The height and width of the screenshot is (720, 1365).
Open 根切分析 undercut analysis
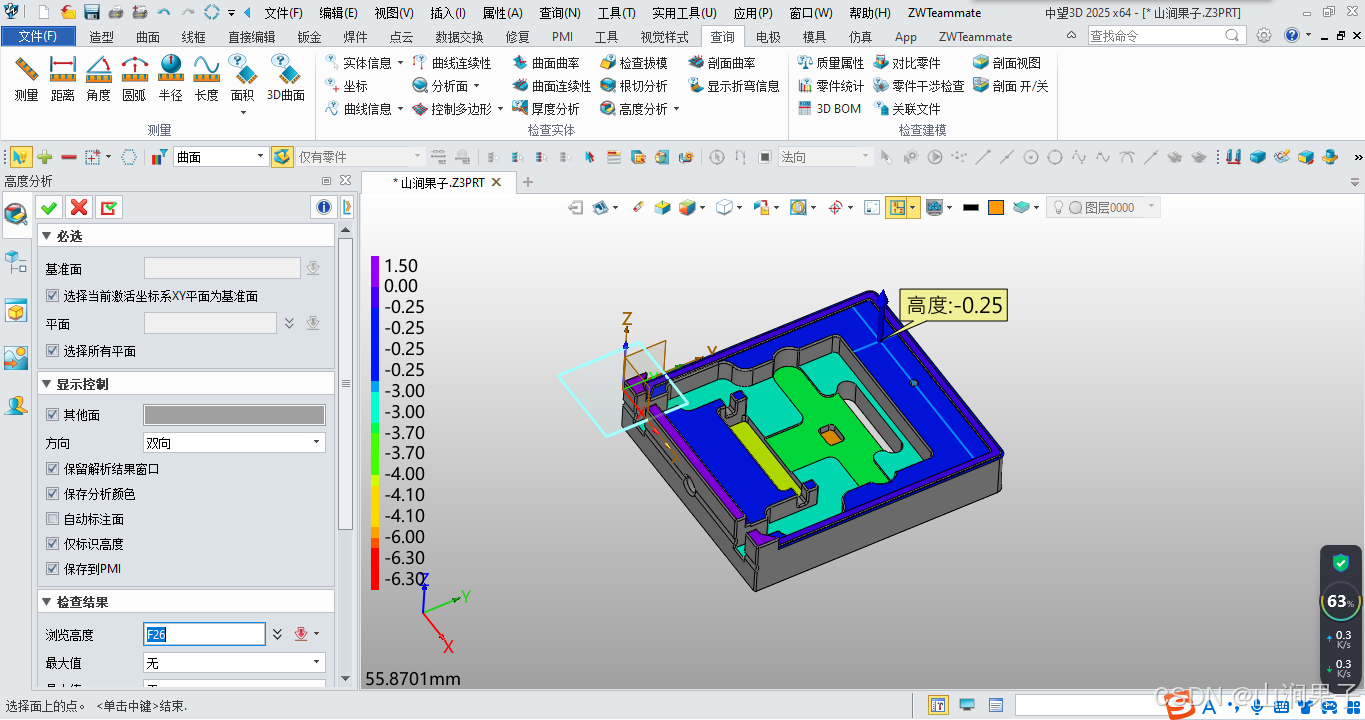pos(634,86)
